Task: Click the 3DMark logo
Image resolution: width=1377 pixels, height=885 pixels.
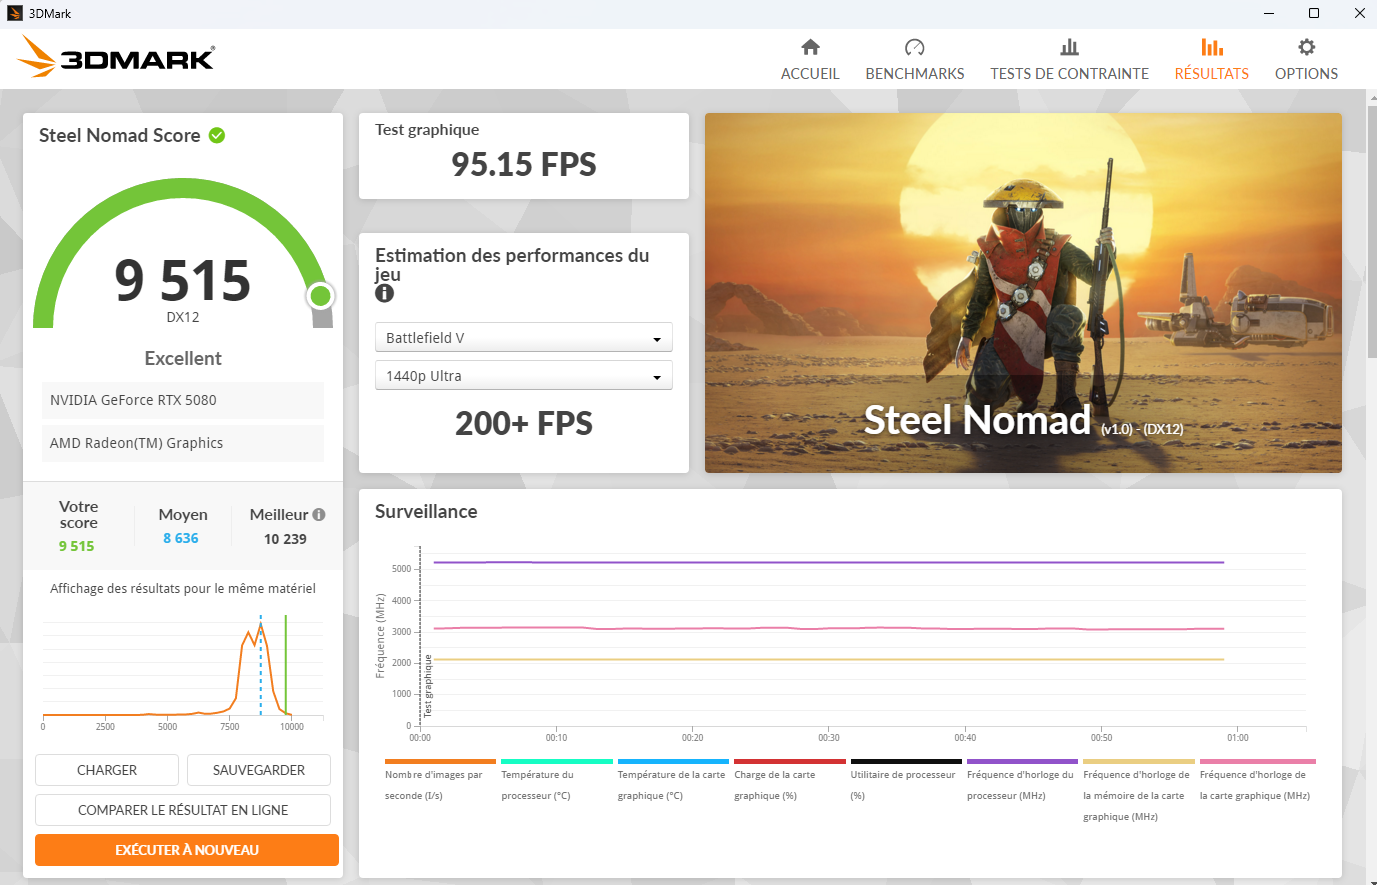Action: [x=116, y=57]
